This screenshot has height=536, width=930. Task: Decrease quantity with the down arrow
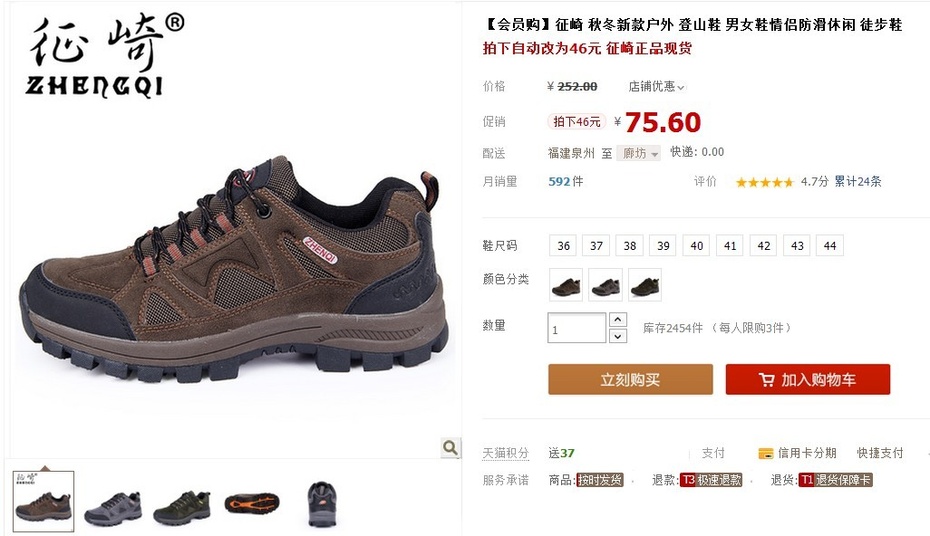click(618, 336)
